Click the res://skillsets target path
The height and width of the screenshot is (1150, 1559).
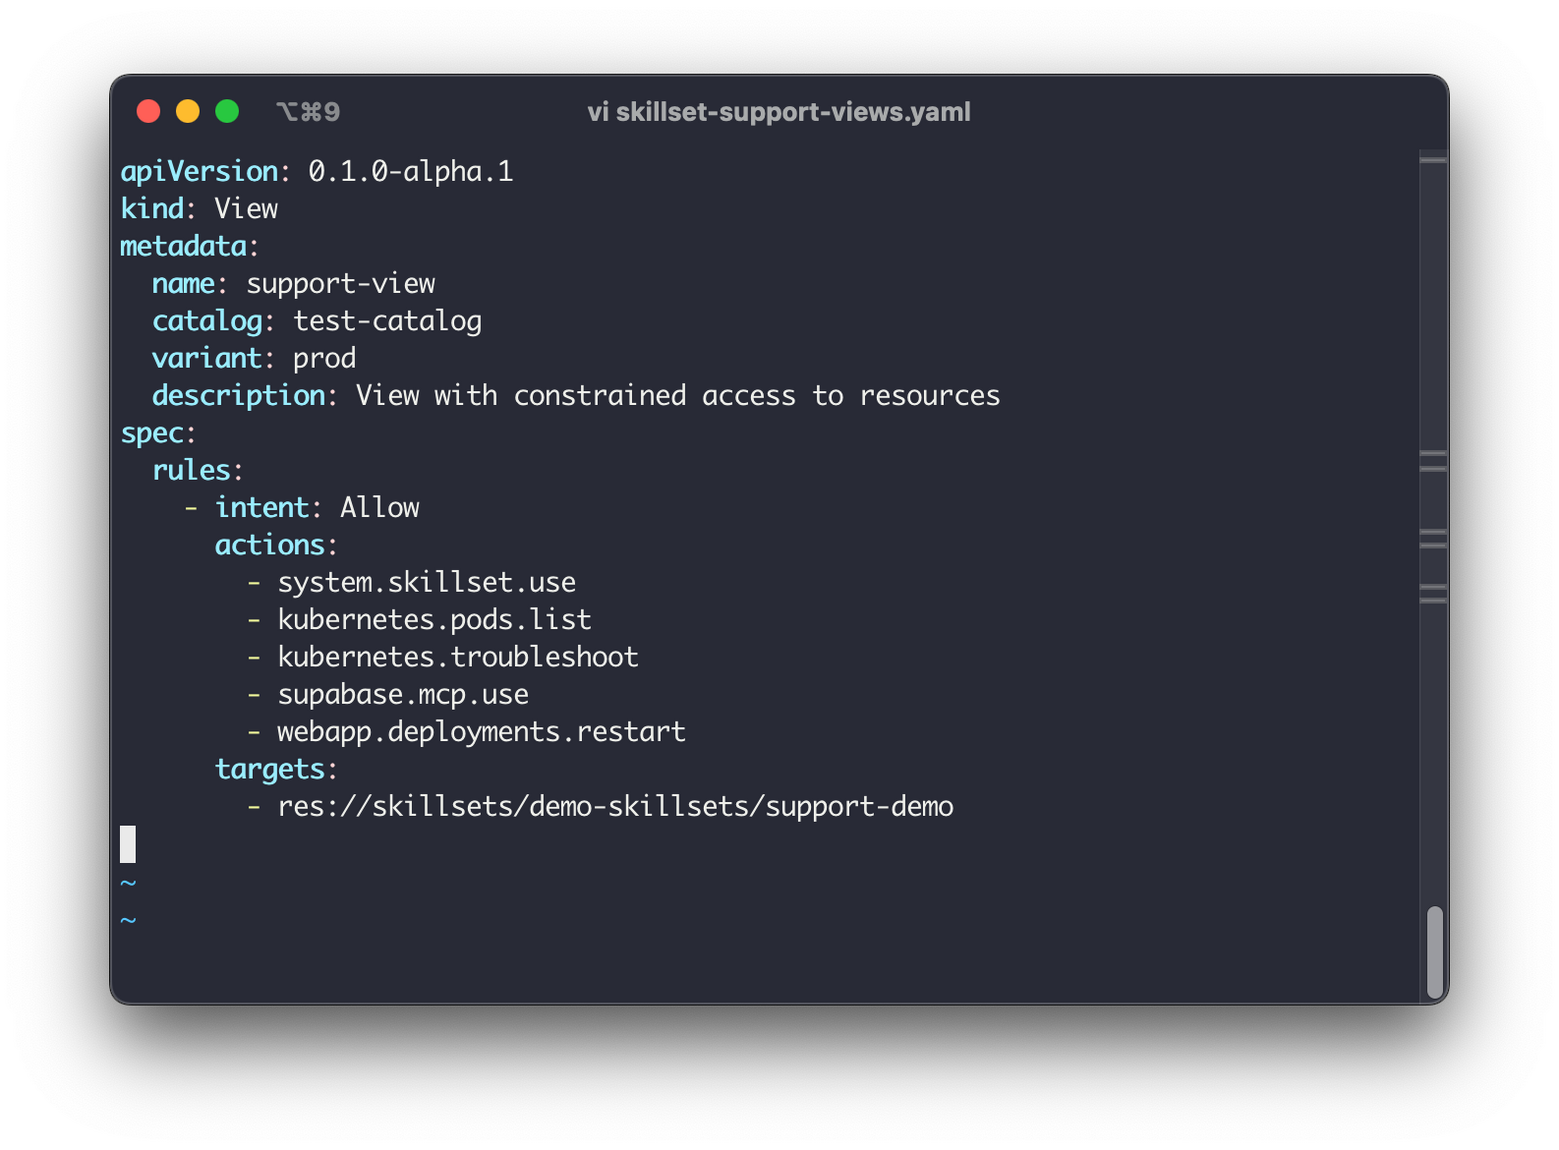[x=615, y=807]
